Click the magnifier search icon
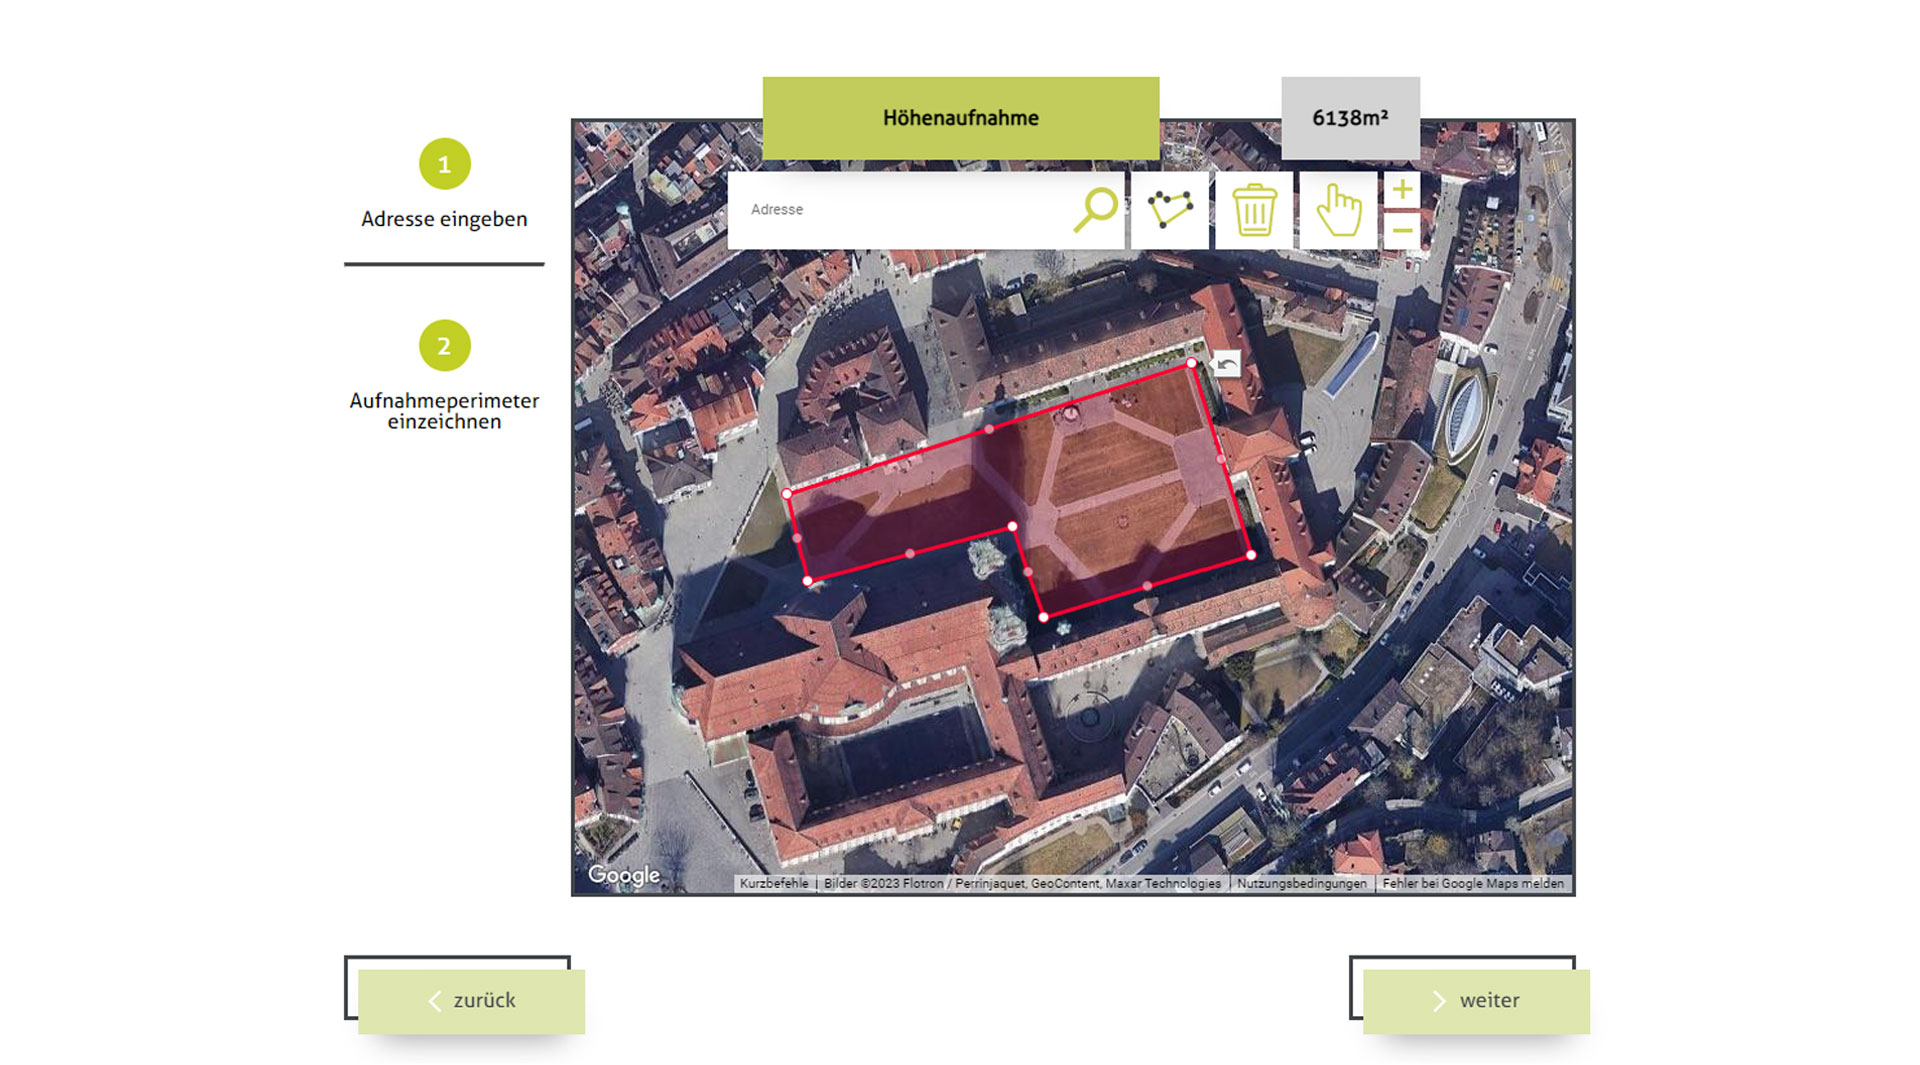1920x1065 pixels. [1096, 210]
